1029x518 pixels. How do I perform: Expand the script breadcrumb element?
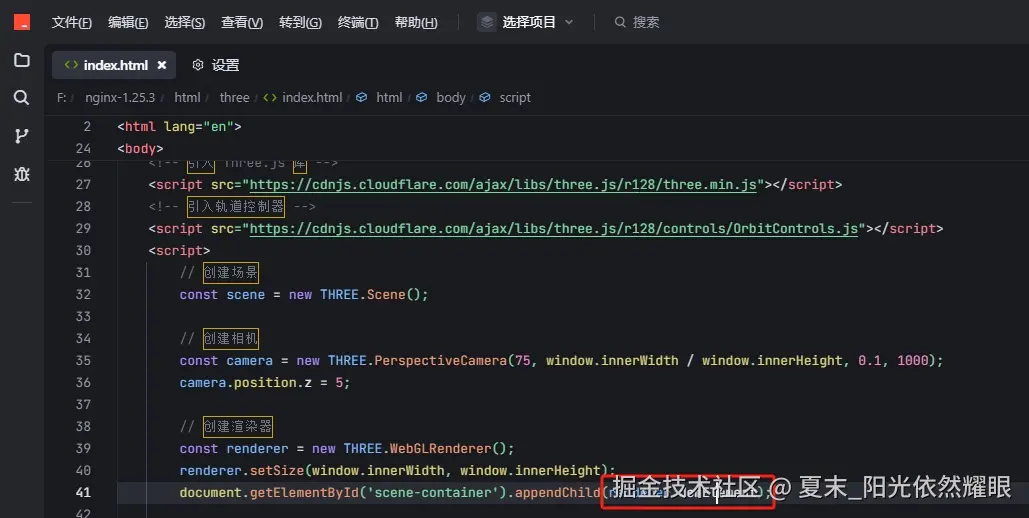click(x=514, y=98)
